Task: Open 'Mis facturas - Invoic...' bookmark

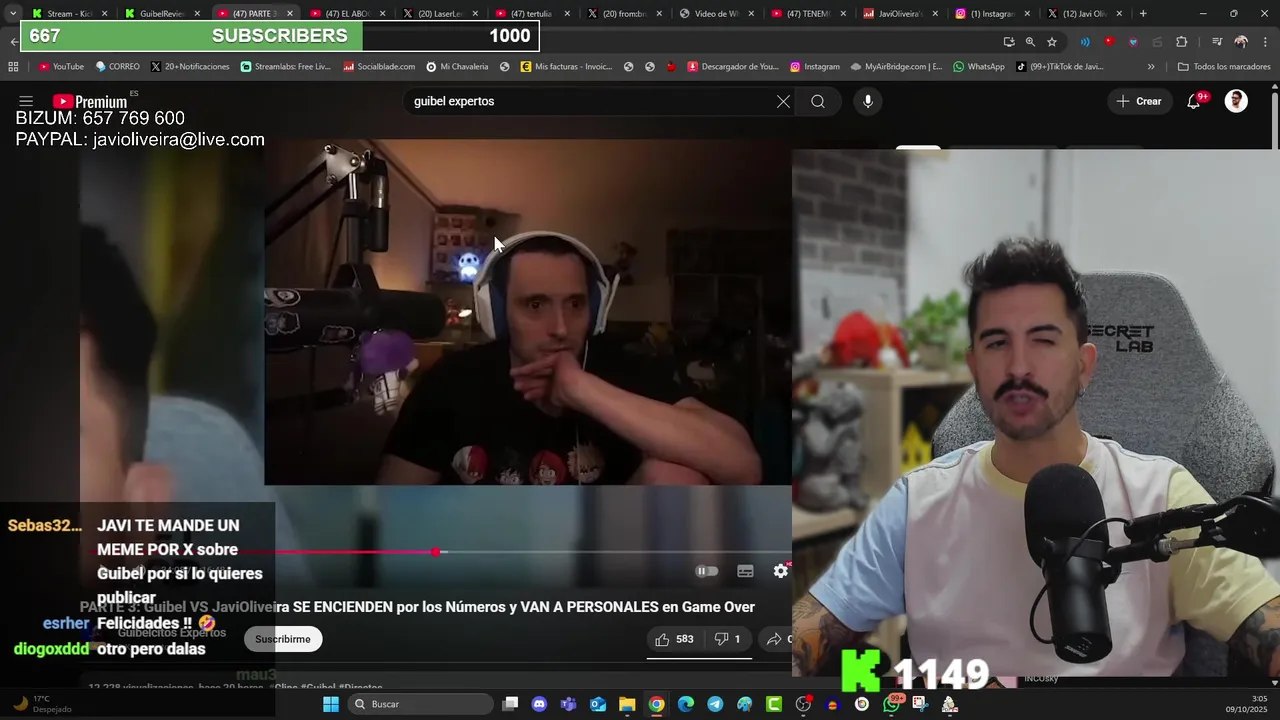Action: pyautogui.click(x=566, y=67)
